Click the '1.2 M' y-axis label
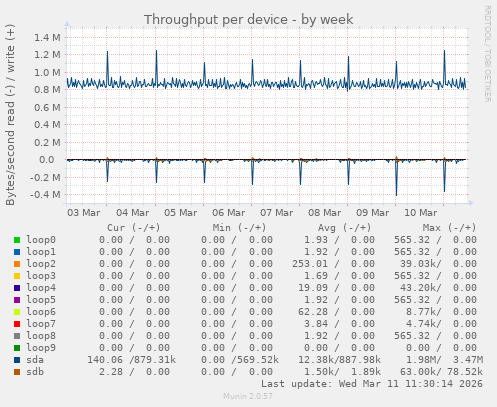The width and height of the screenshot is (497, 407). [x=47, y=55]
